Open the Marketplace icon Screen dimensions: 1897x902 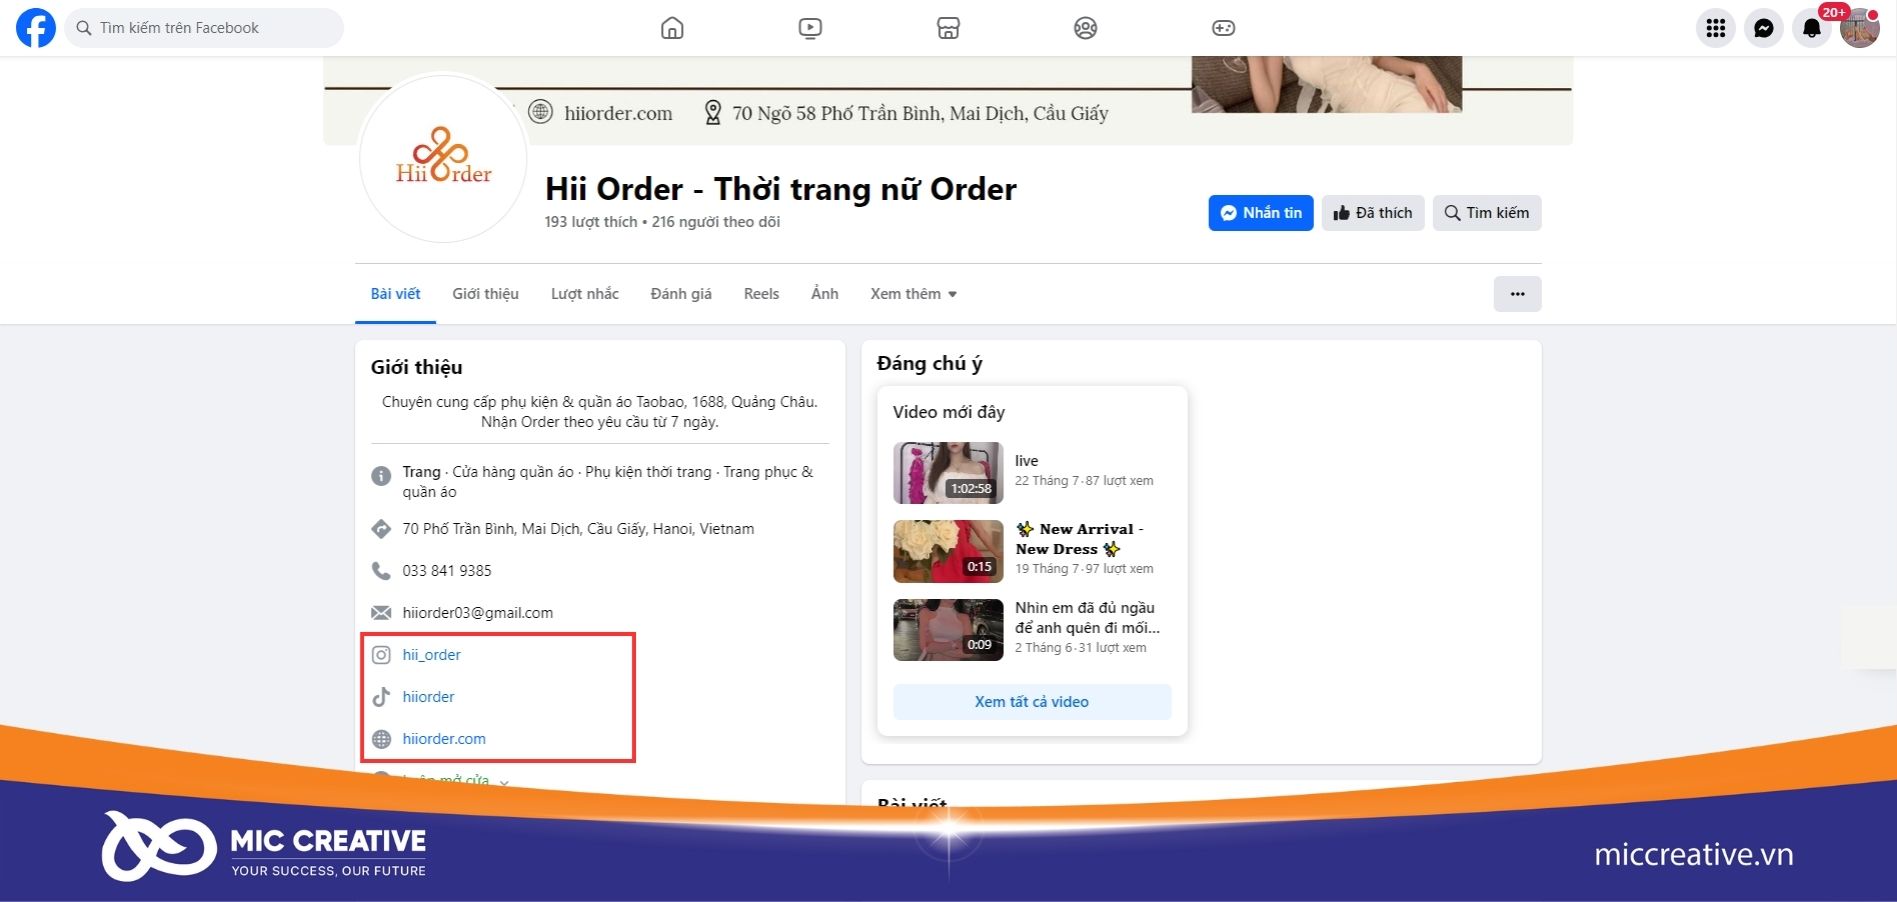[x=948, y=28]
